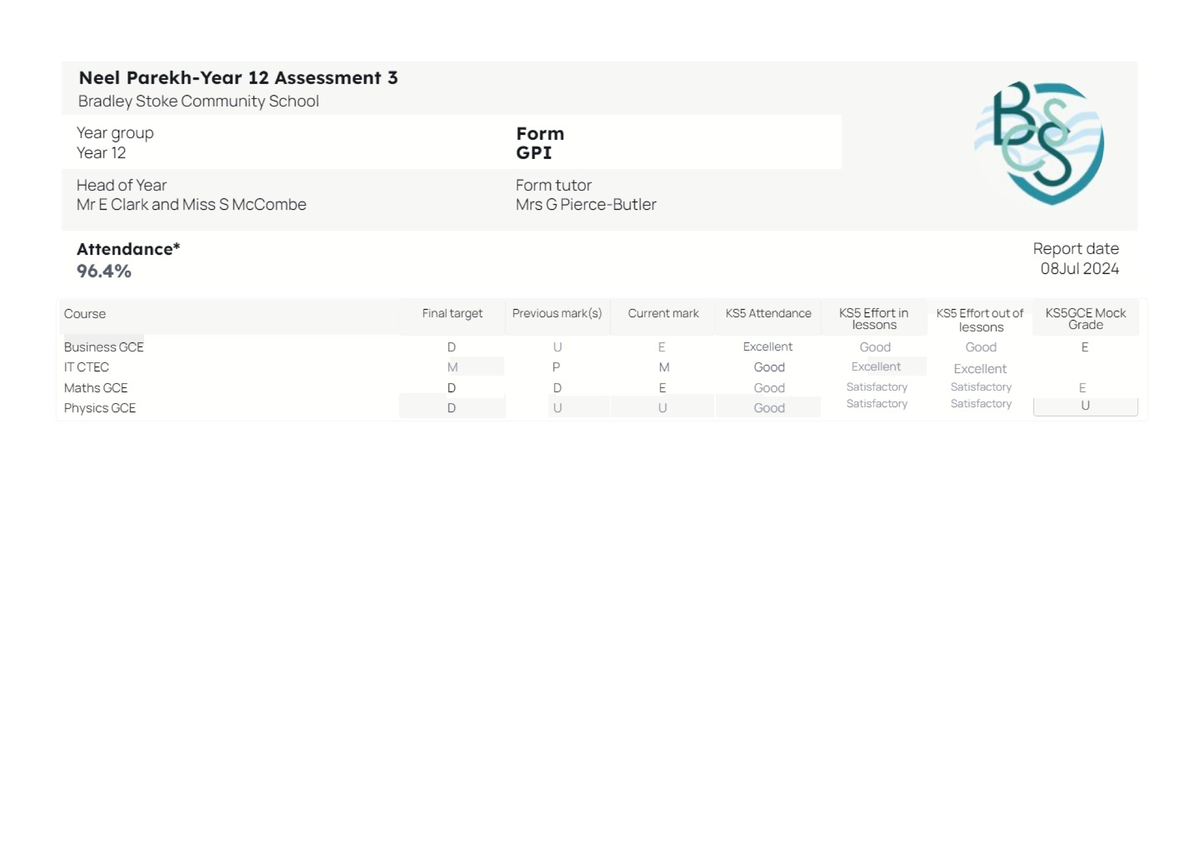Click the Current mark column header
Image resolution: width=1200 pixels, height=848 pixels.
(662, 313)
